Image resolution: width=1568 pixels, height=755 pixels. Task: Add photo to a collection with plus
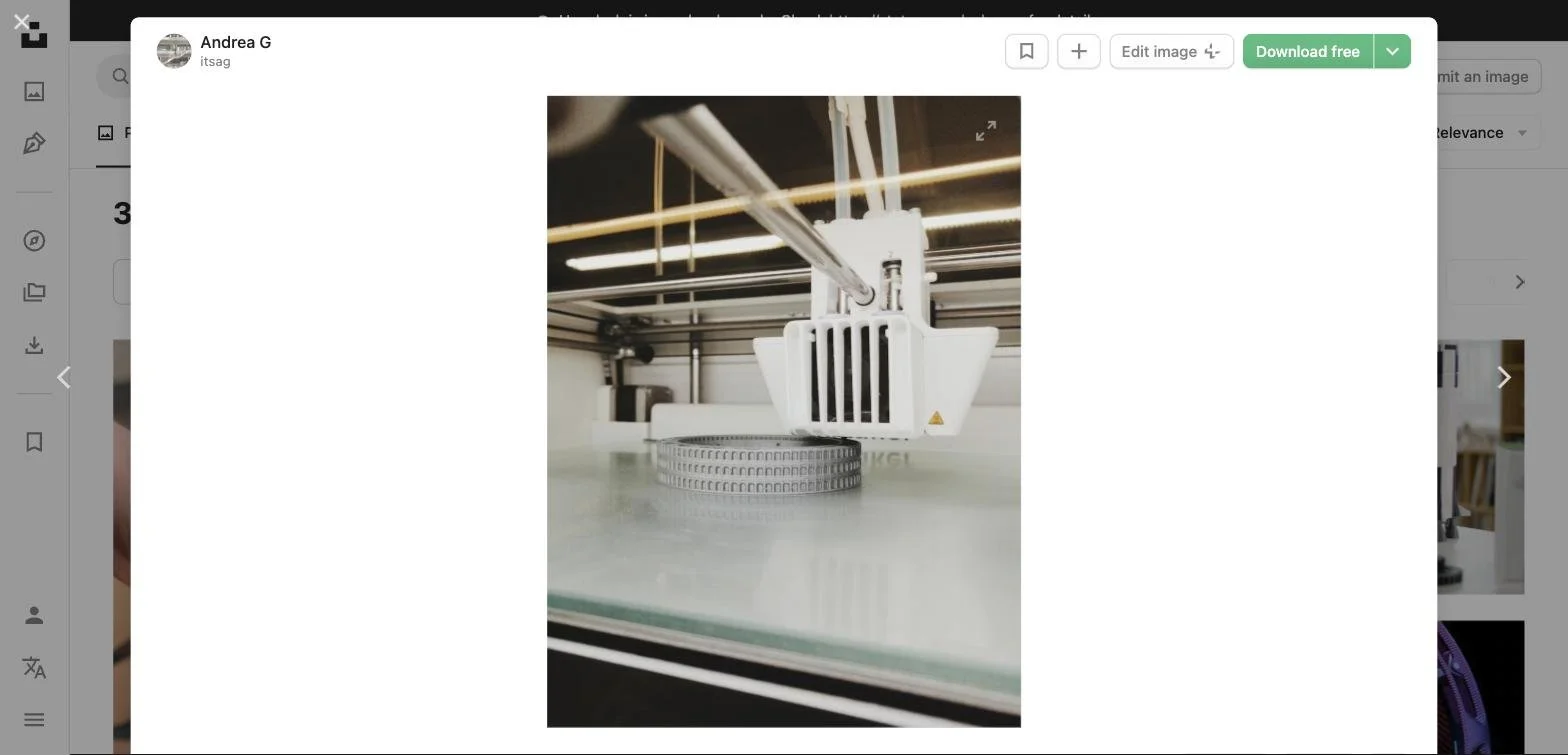pos(1079,51)
